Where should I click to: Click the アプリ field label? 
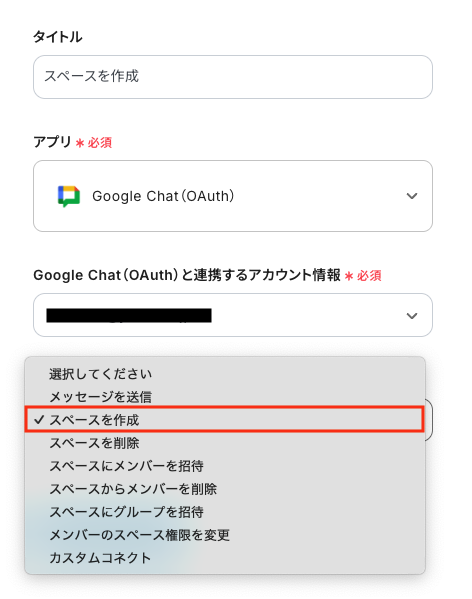52,142
